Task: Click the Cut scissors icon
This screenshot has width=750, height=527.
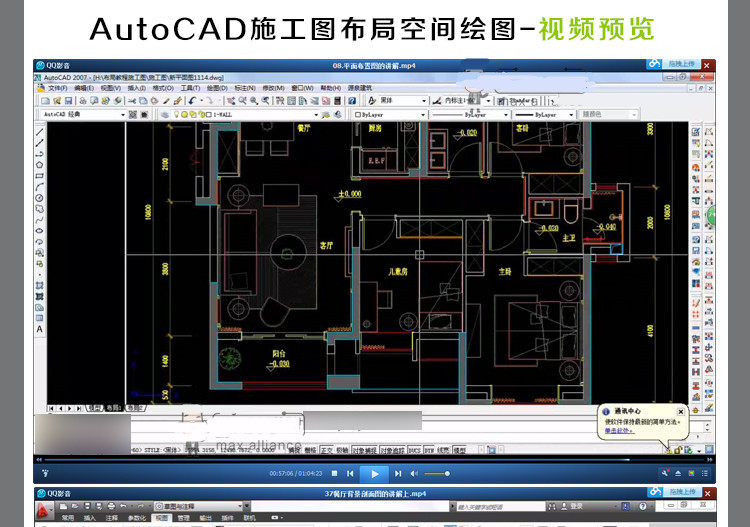Action: pyautogui.click(x=132, y=101)
